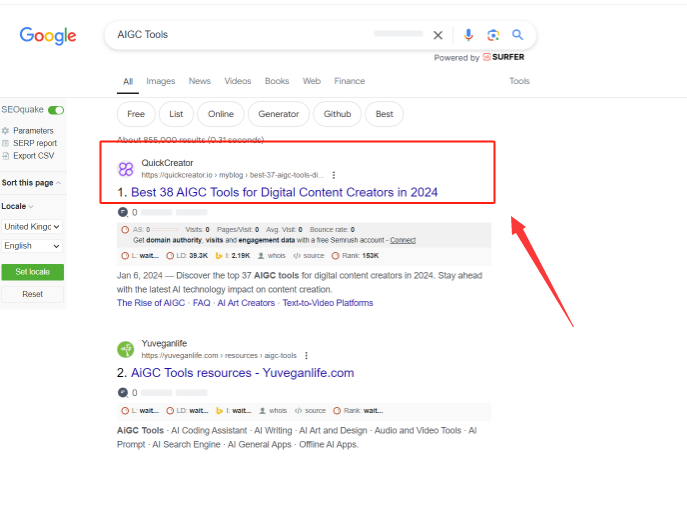687x505 pixels.
Task: Switch to the Images tab
Action: point(161,81)
